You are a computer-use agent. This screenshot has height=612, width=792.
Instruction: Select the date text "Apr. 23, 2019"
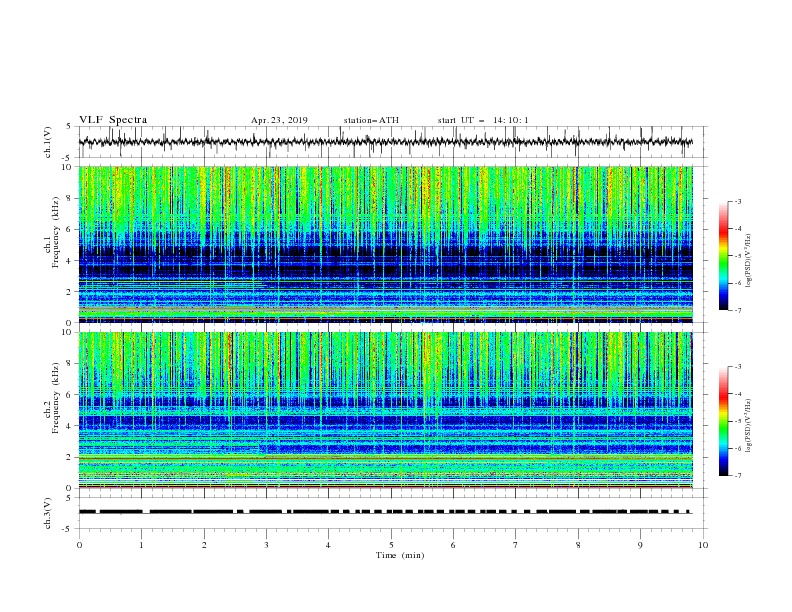[279, 120]
